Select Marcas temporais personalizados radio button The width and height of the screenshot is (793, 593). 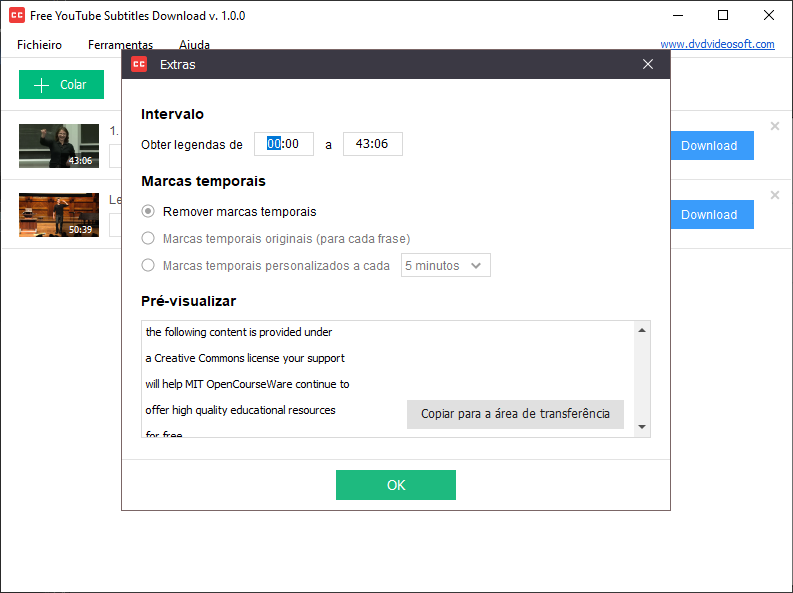pyautogui.click(x=148, y=265)
